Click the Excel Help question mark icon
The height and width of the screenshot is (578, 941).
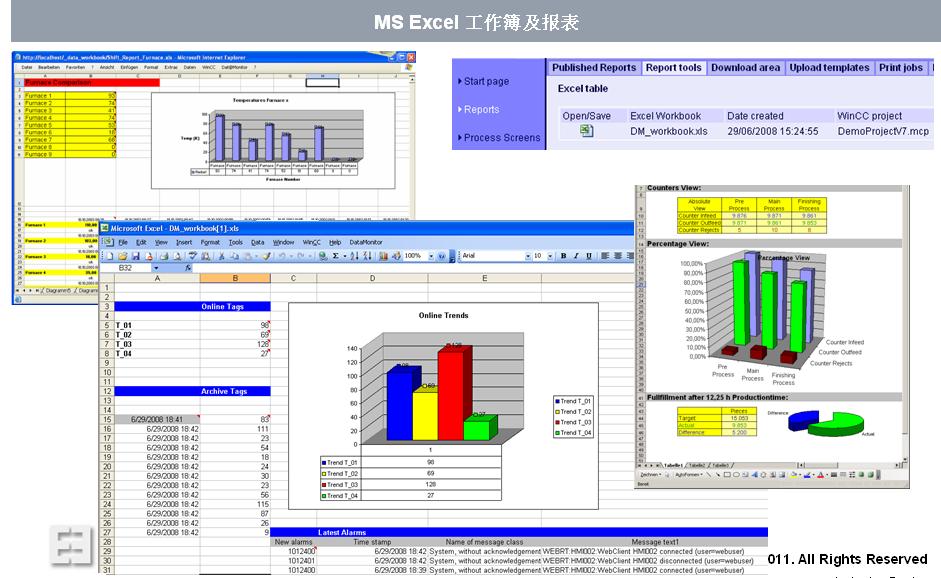click(442, 256)
